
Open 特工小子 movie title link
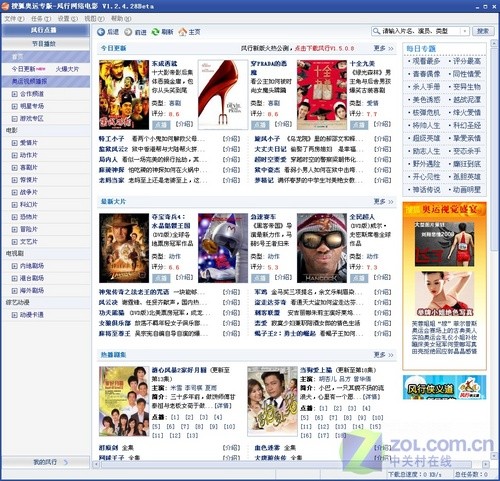tap(111, 139)
